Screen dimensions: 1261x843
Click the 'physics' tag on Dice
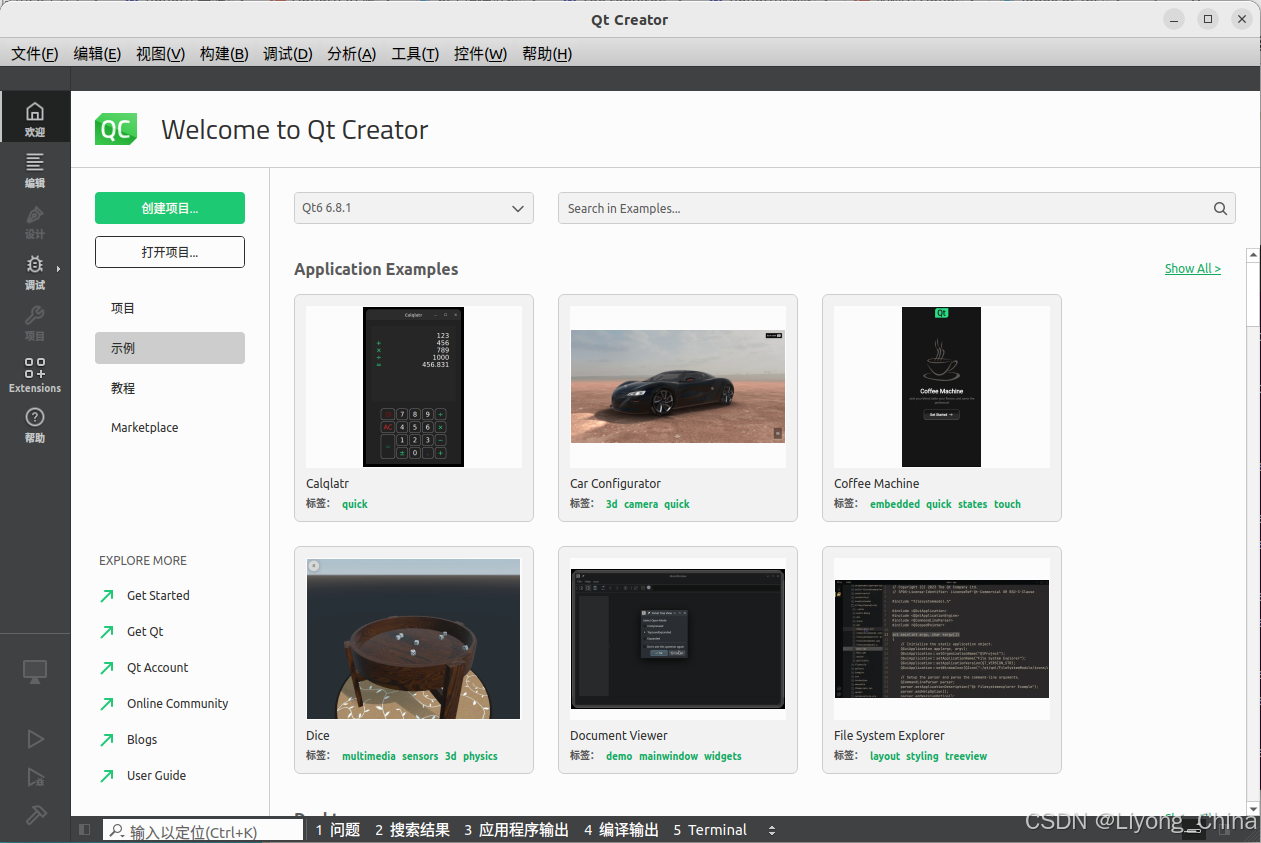tap(480, 756)
